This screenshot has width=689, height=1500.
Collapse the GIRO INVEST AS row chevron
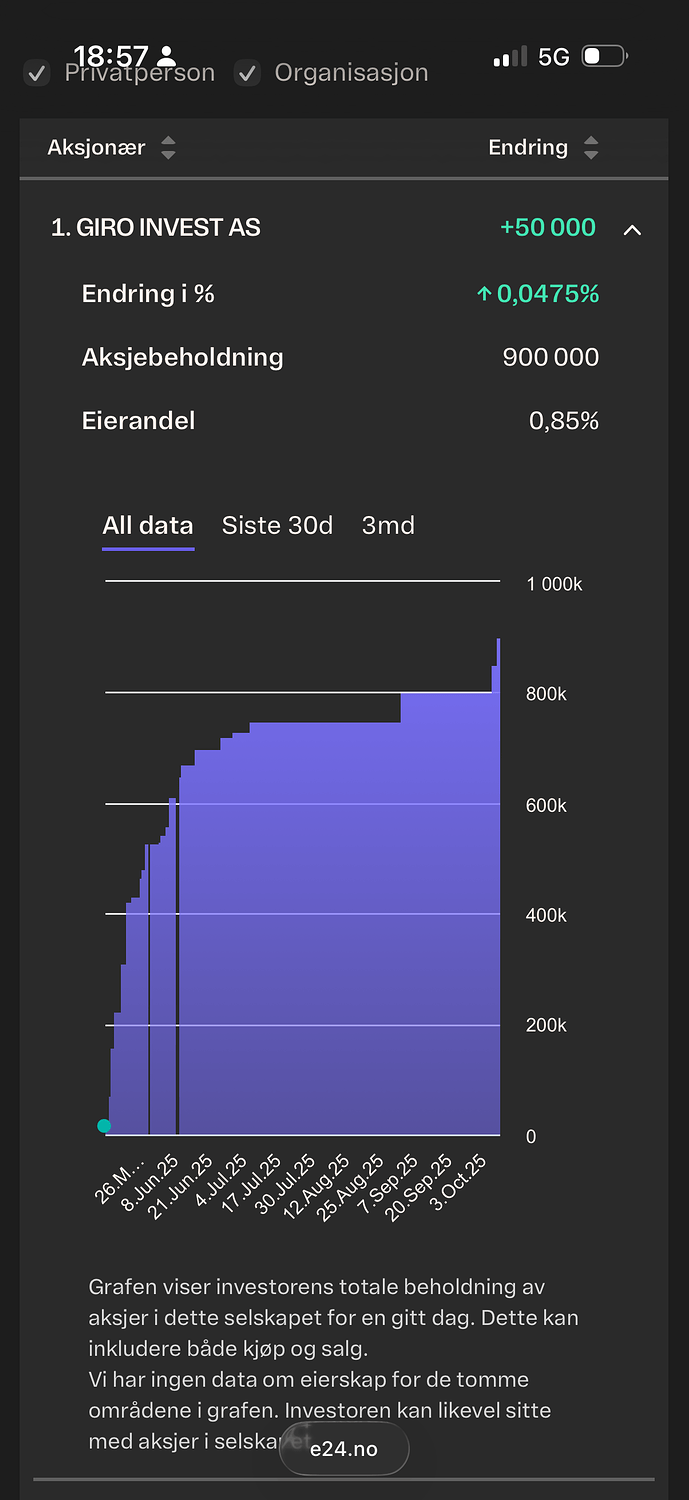[x=632, y=229]
